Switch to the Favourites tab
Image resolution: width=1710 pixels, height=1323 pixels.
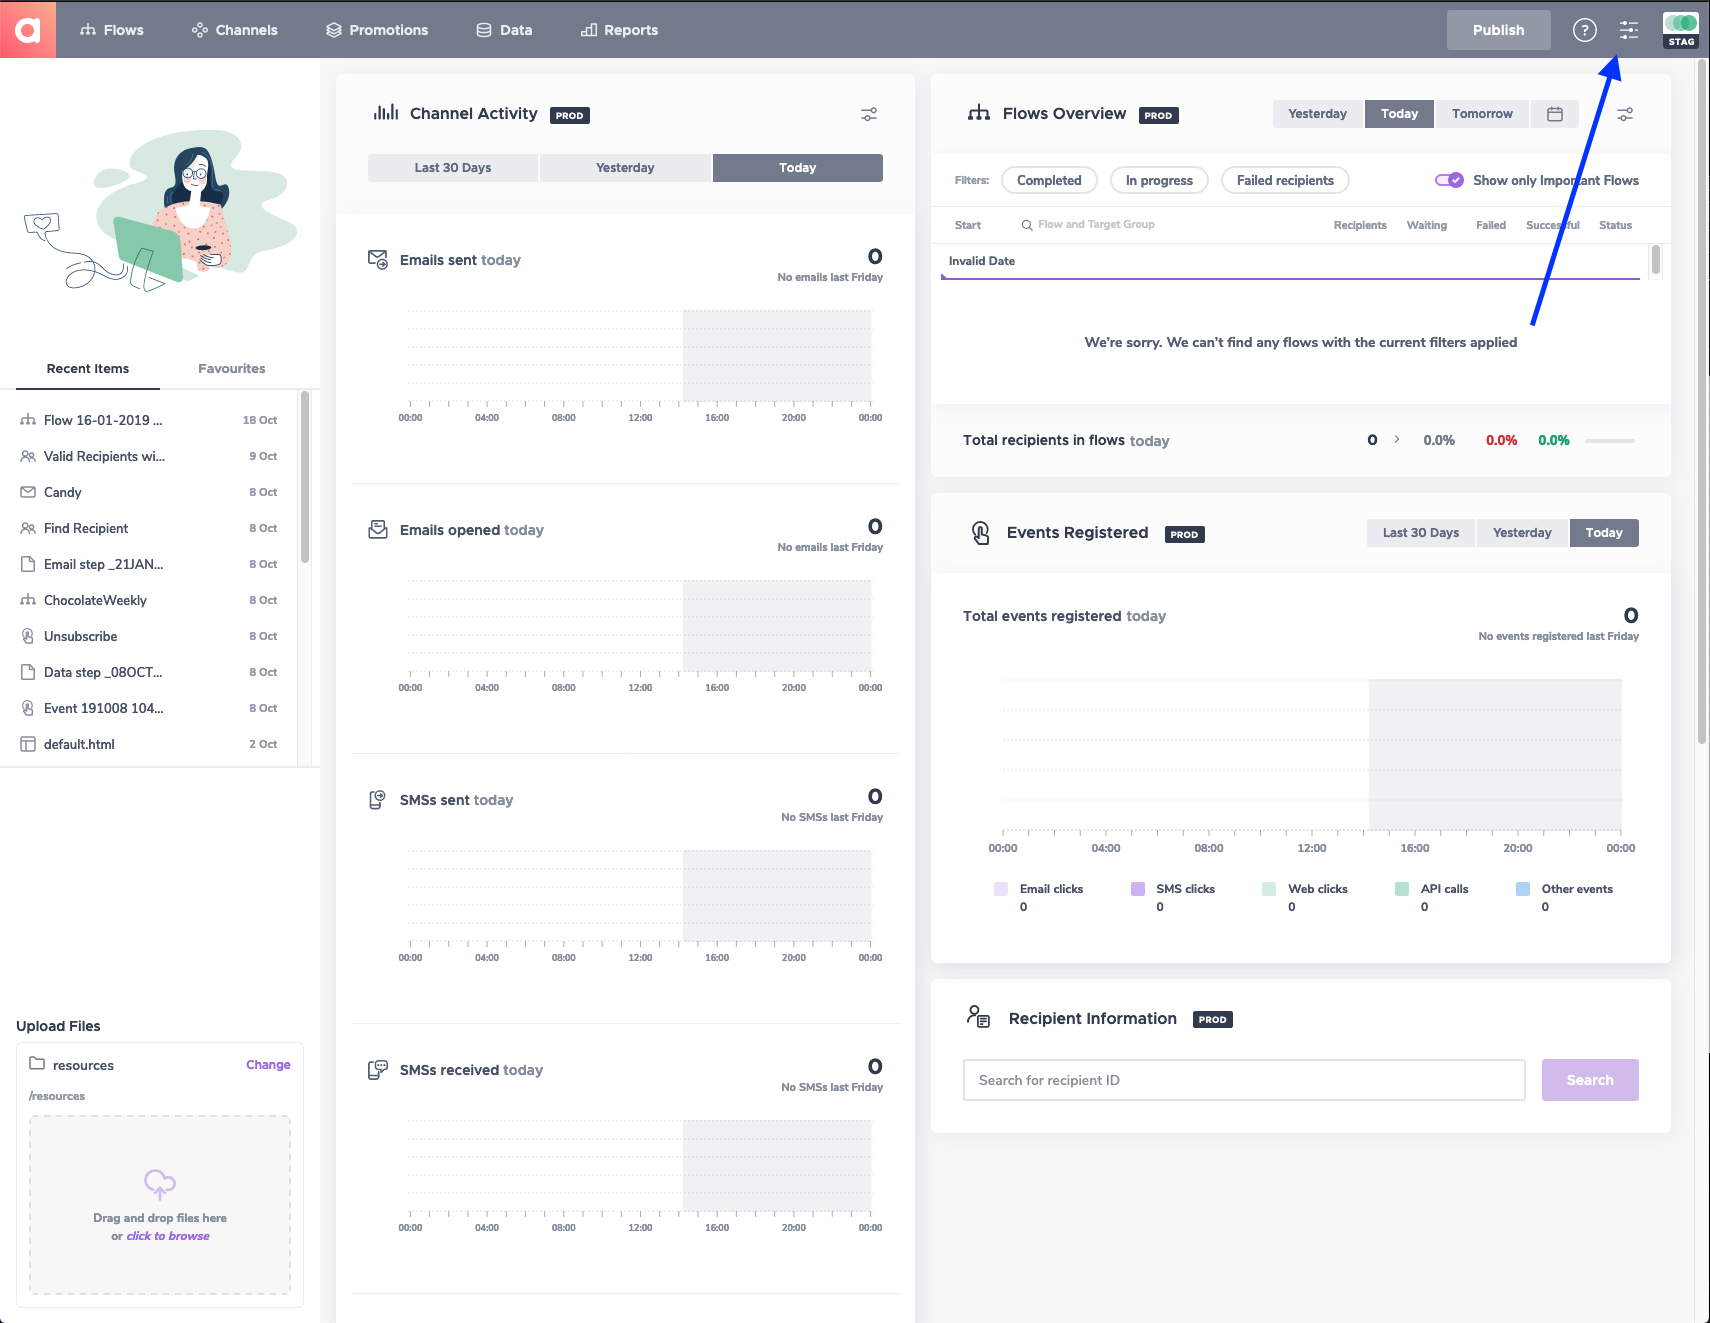[231, 369]
